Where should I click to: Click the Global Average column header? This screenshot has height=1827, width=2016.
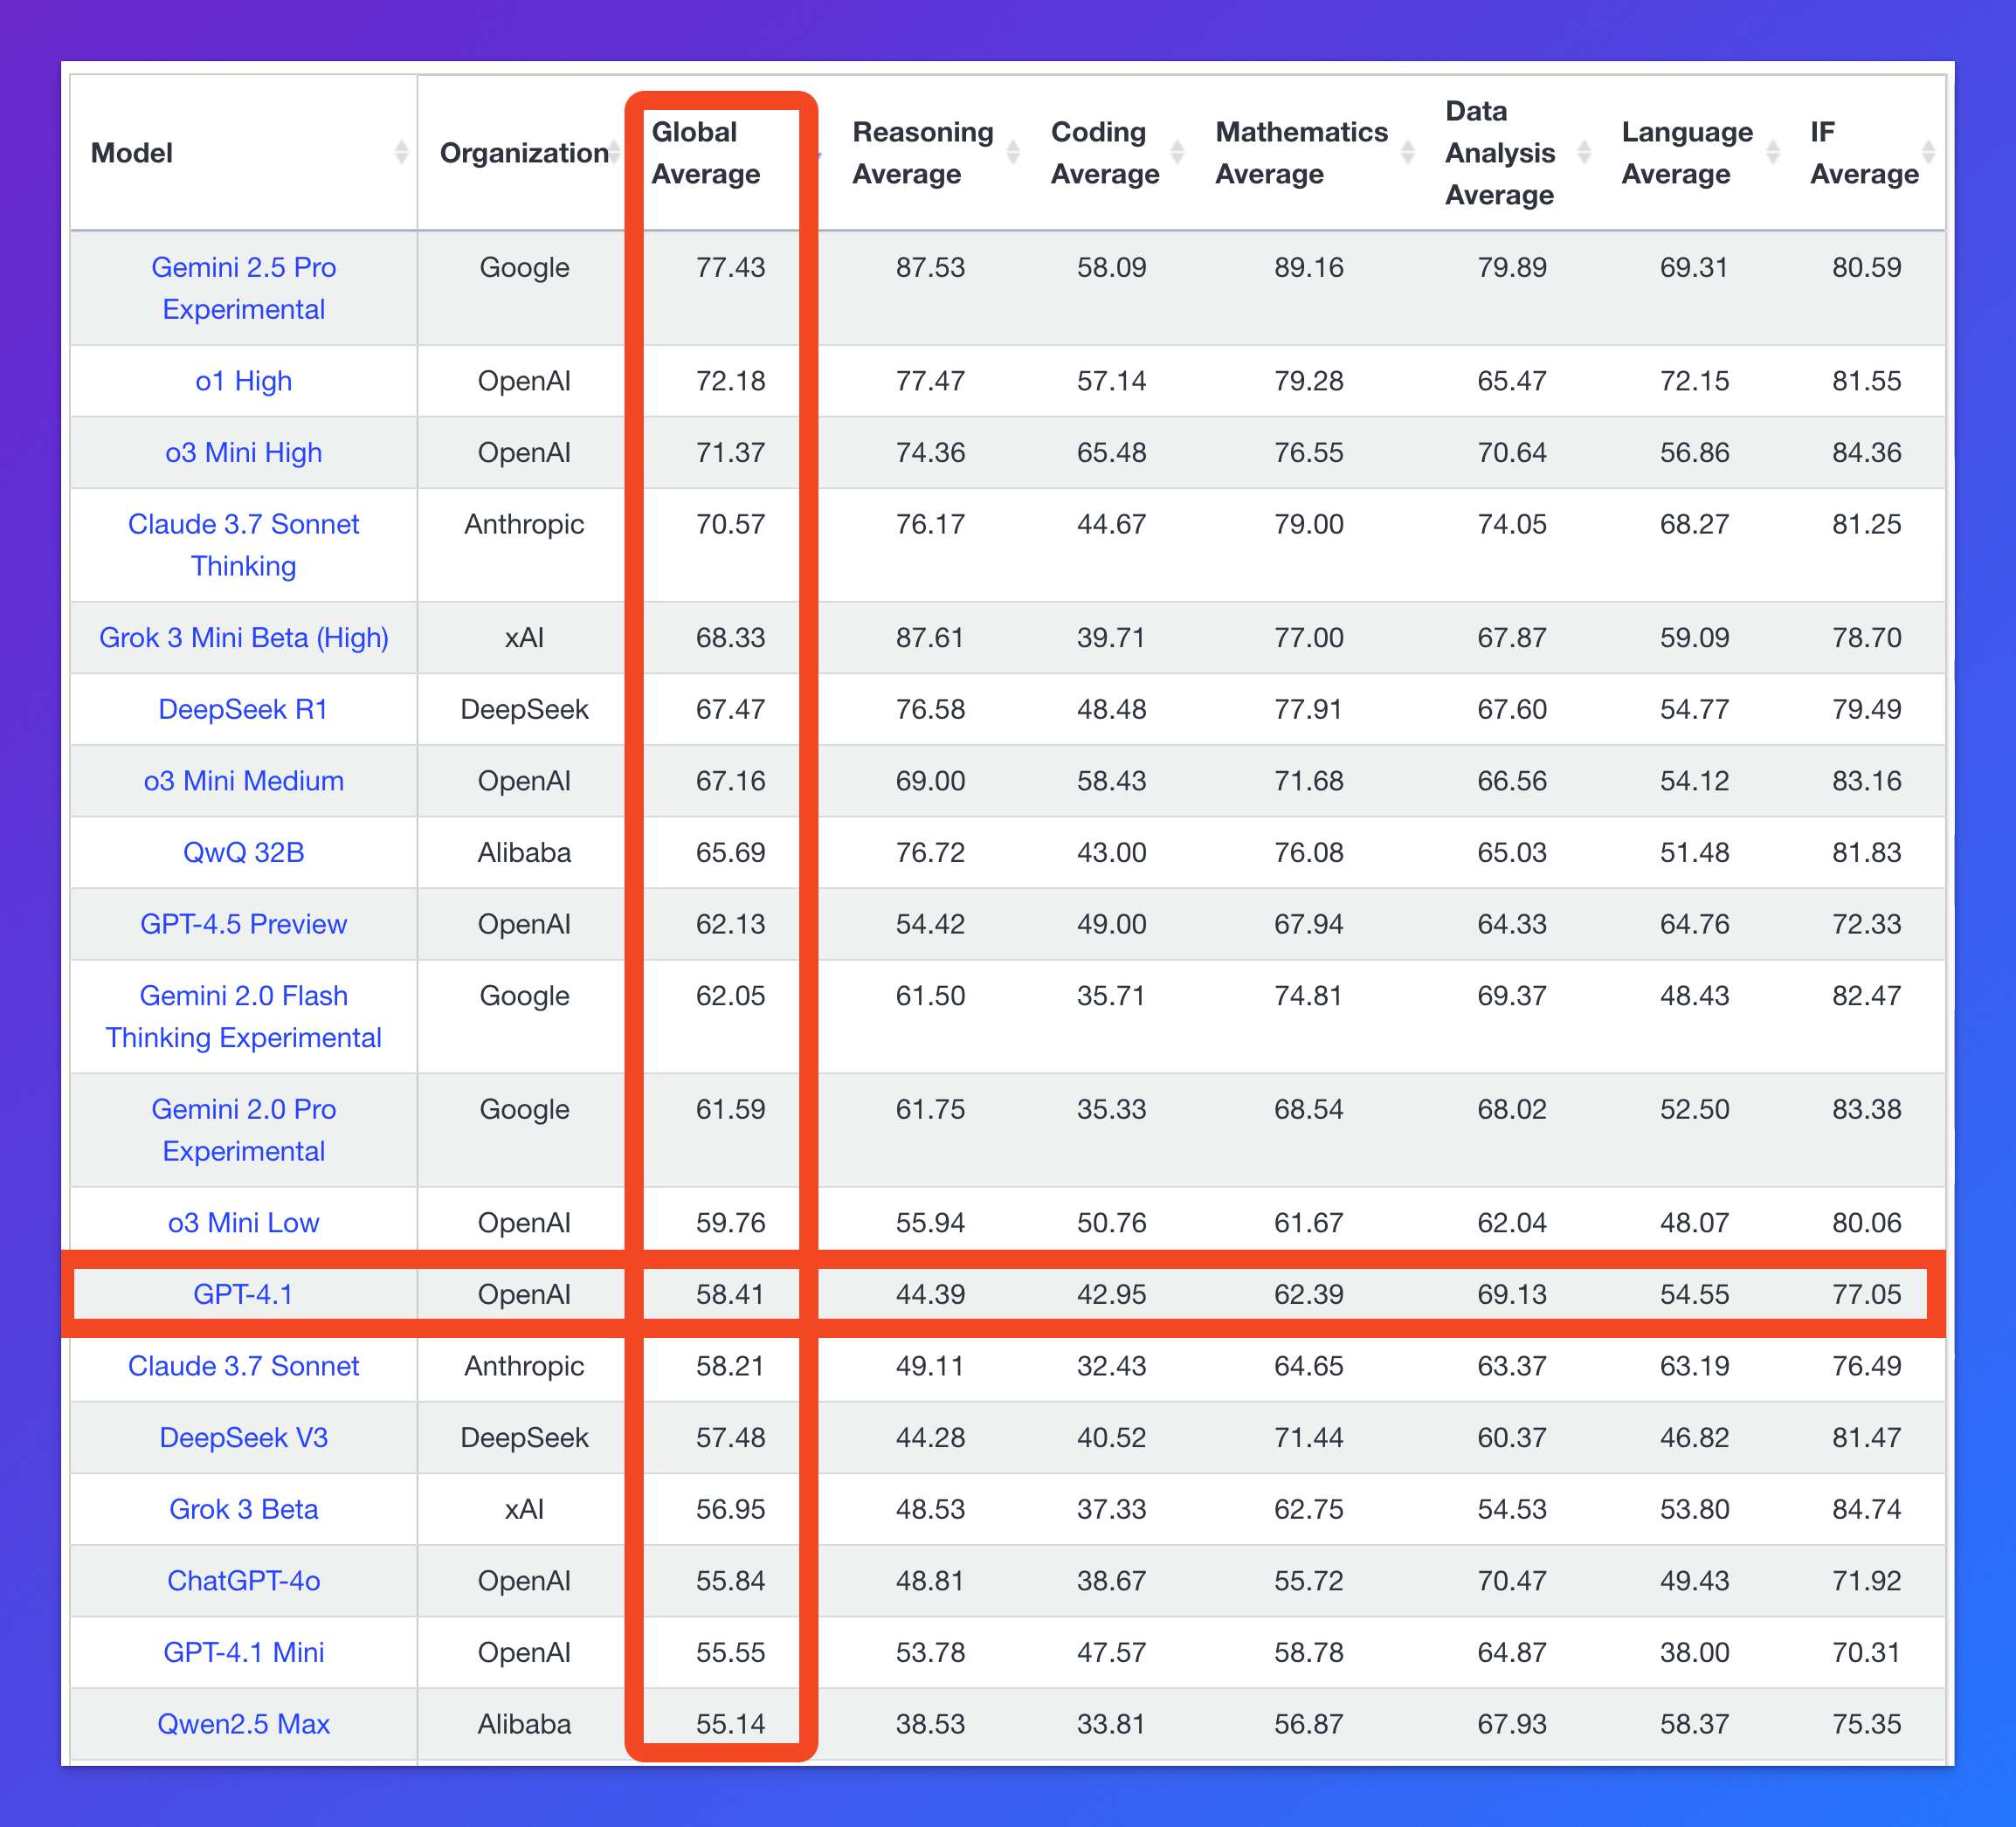point(706,153)
